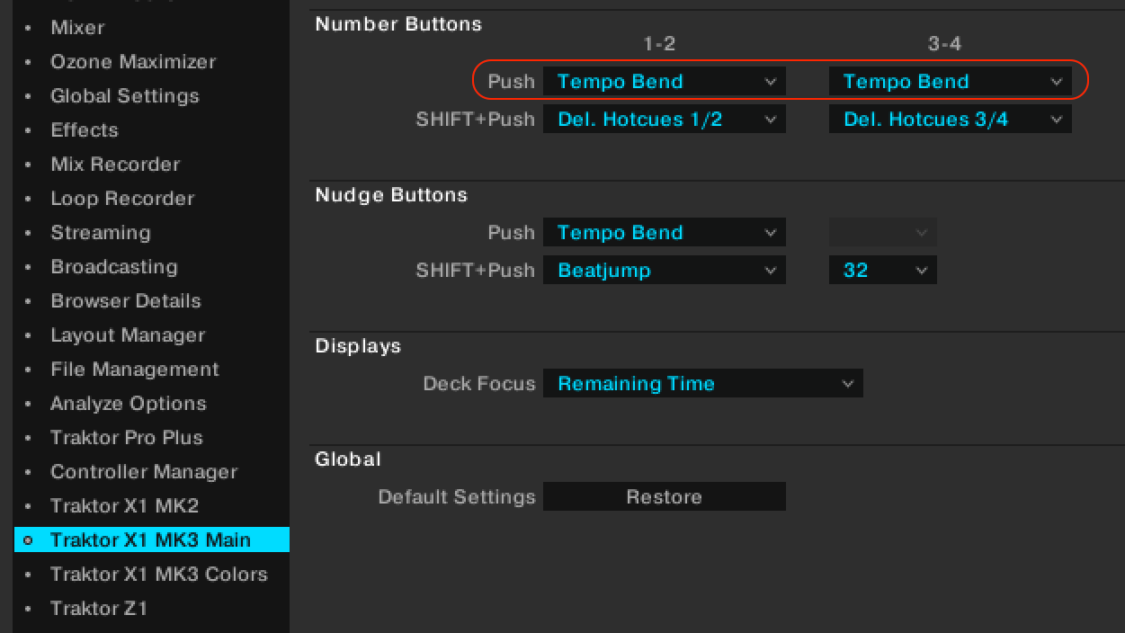The height and width of the screenshot is (633, 1125).
Task: Select Analyze Options in the sidebar
Action: pyautogui.click(x=128, y=403)
